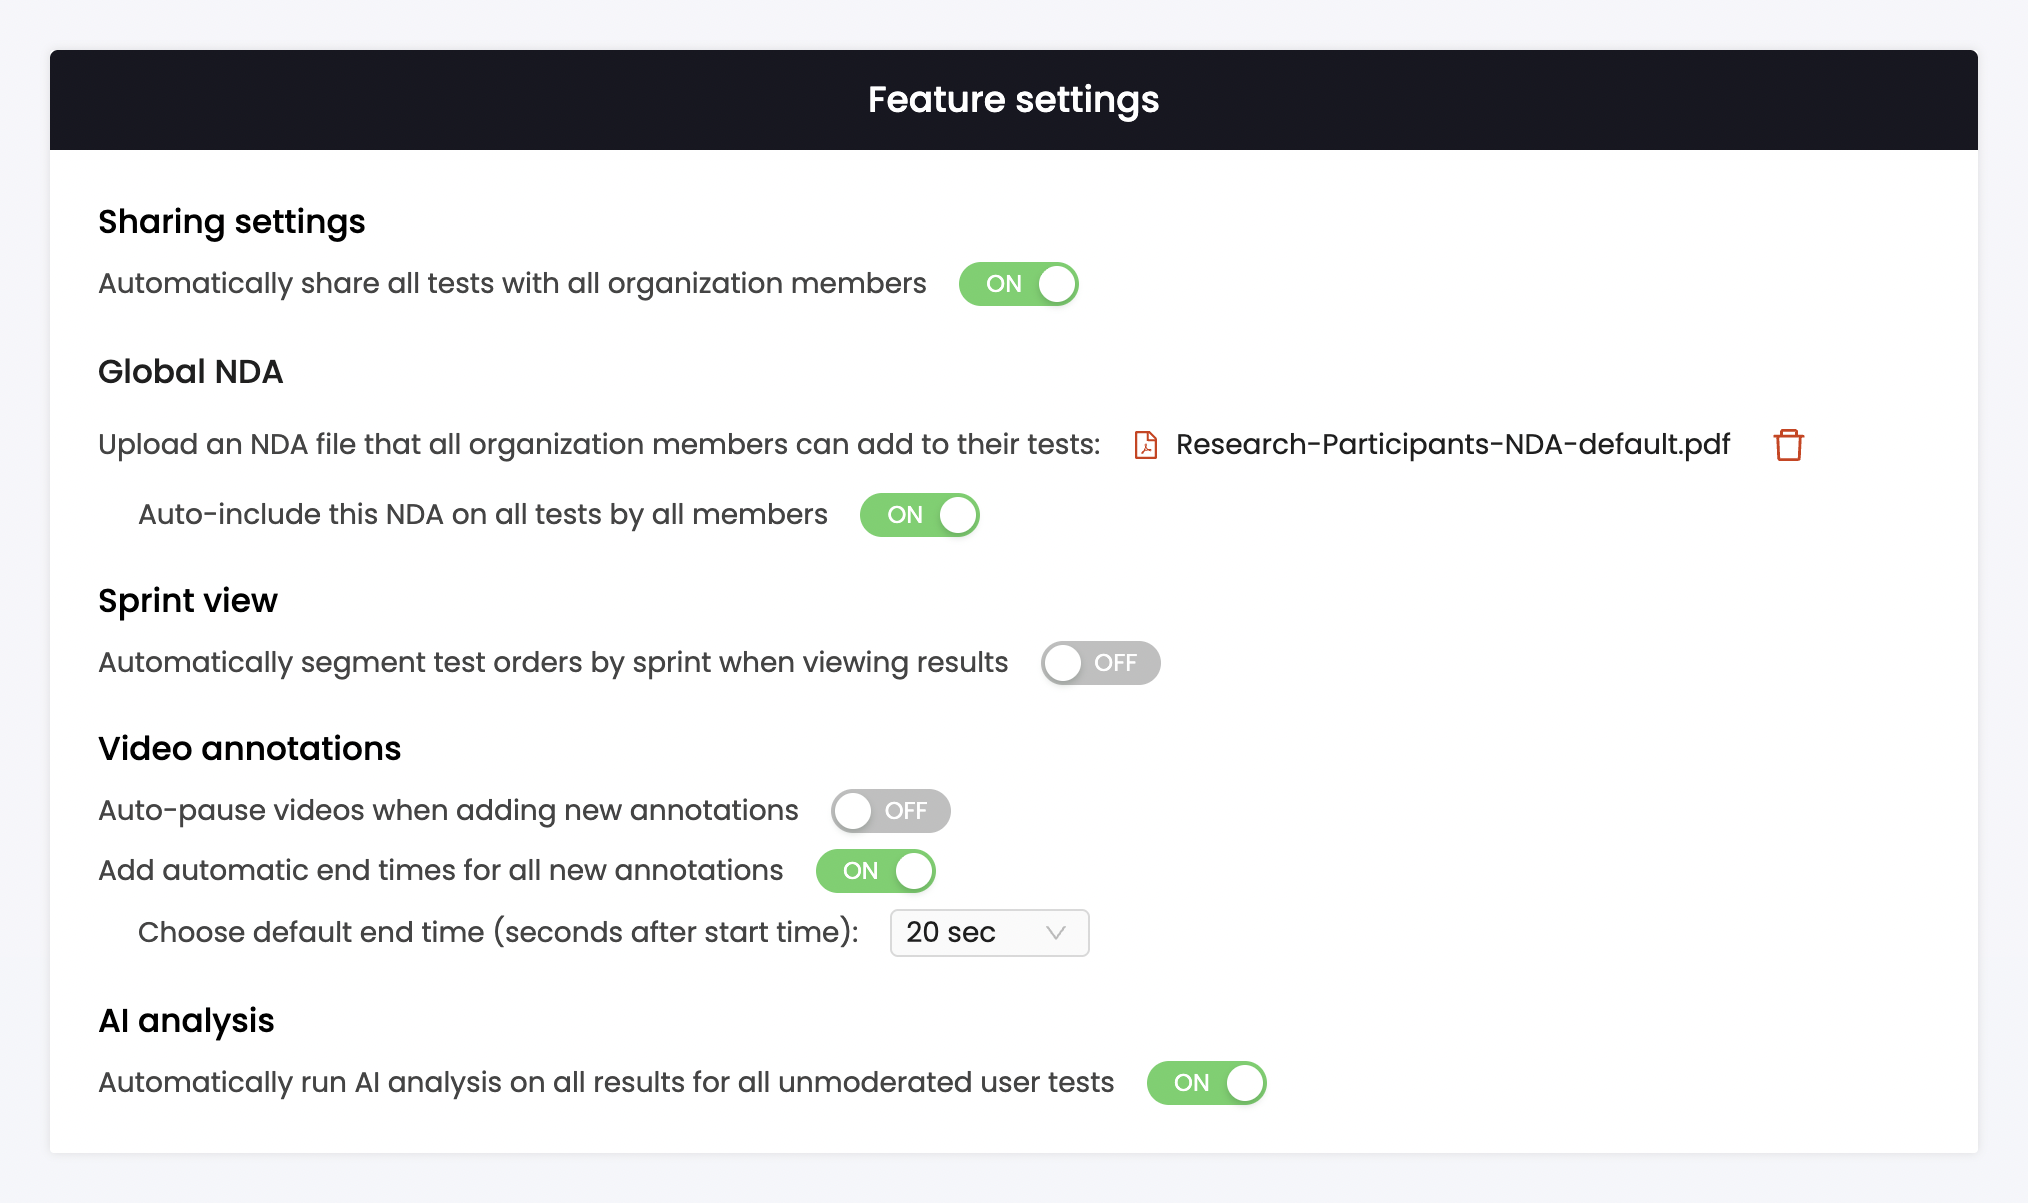The image size is (2028, 1203).
Task: Open the 20 sec default end time dropdown
Action: click(988, 933)
